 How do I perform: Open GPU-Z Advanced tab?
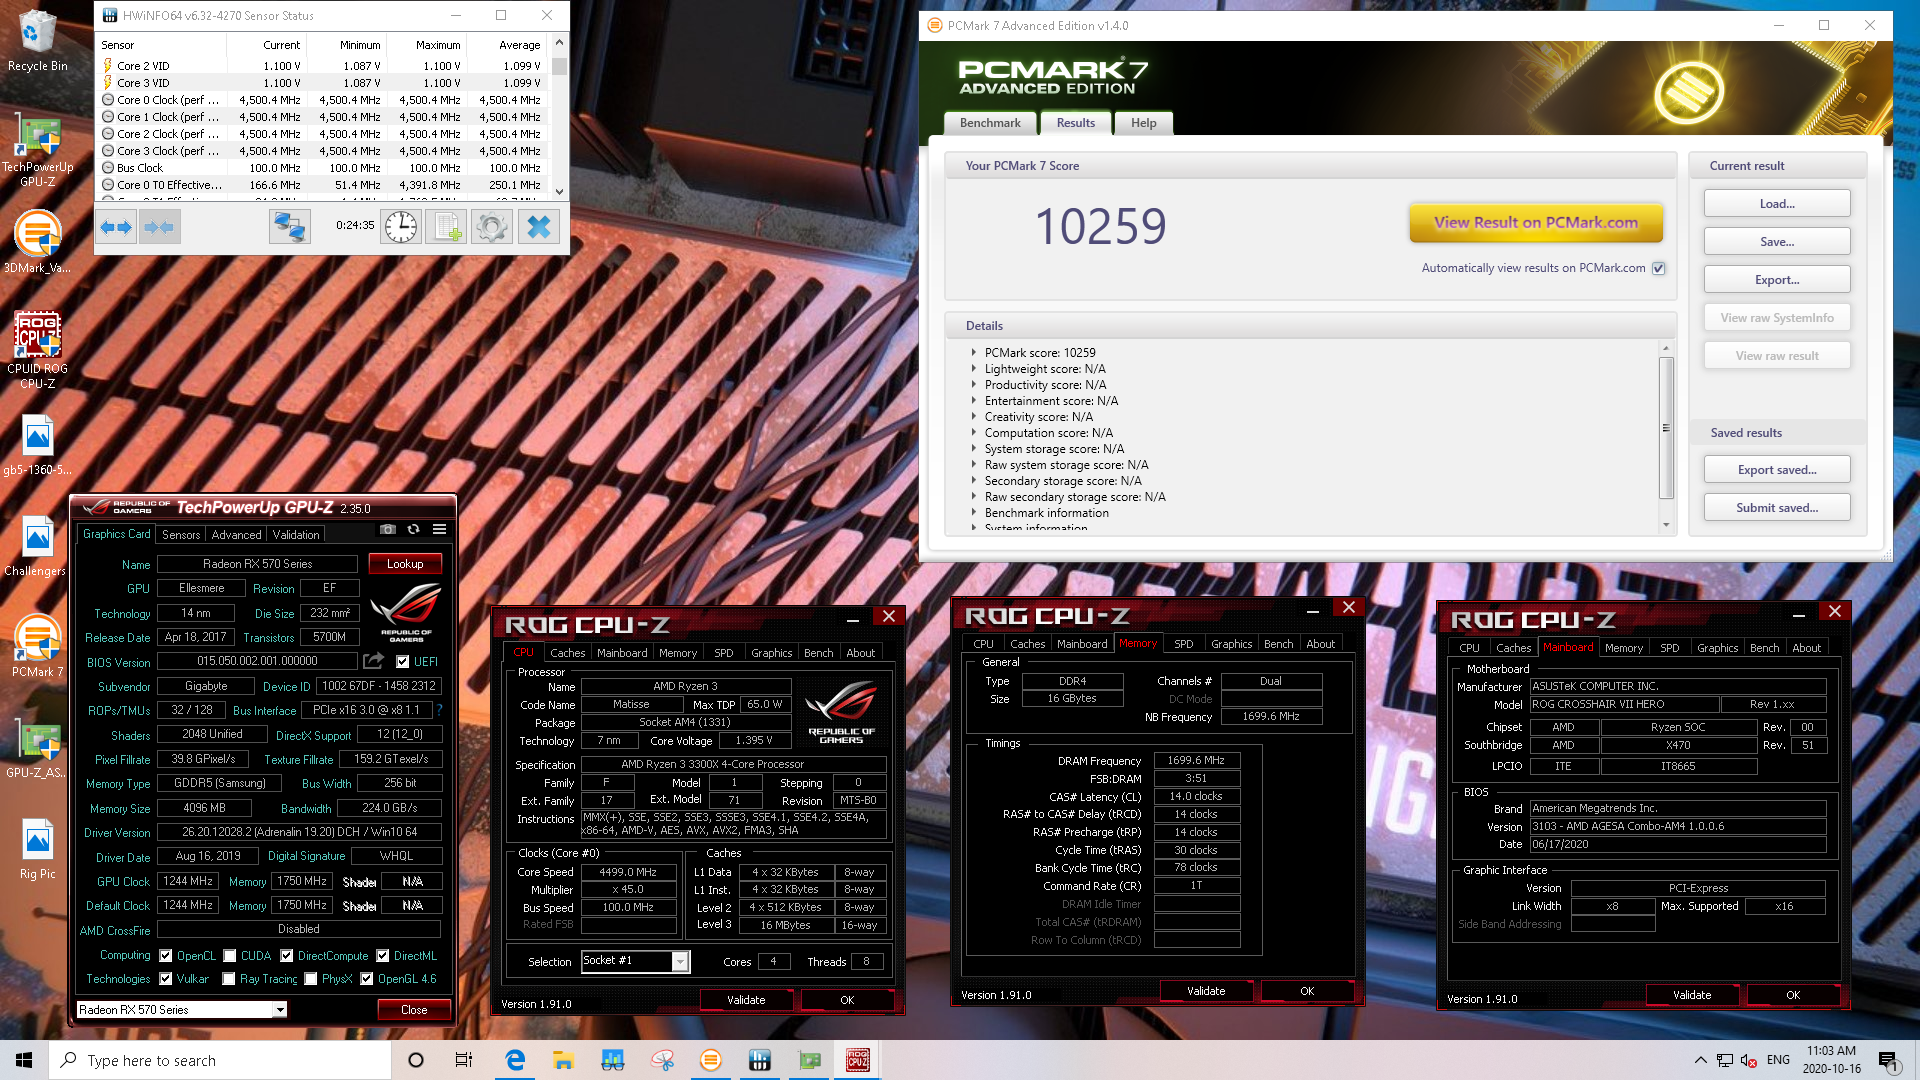point(236,535)
